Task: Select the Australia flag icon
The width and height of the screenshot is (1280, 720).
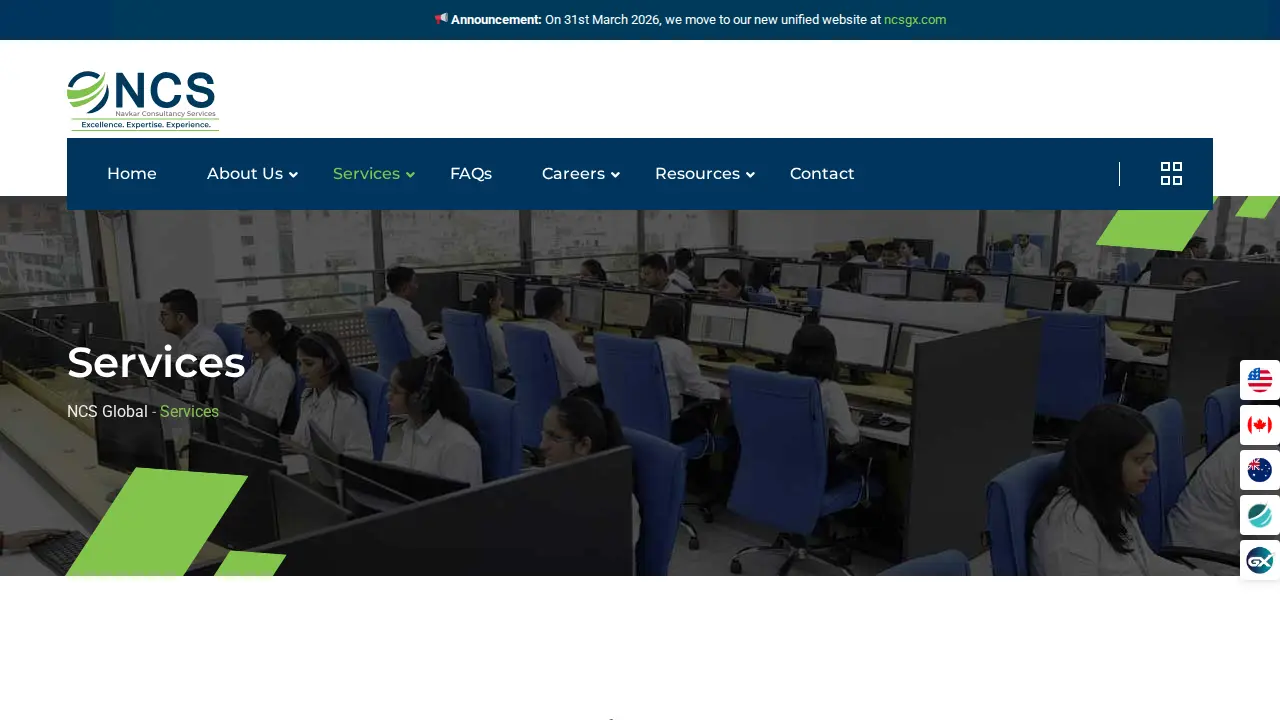Action: [1260, 470]
